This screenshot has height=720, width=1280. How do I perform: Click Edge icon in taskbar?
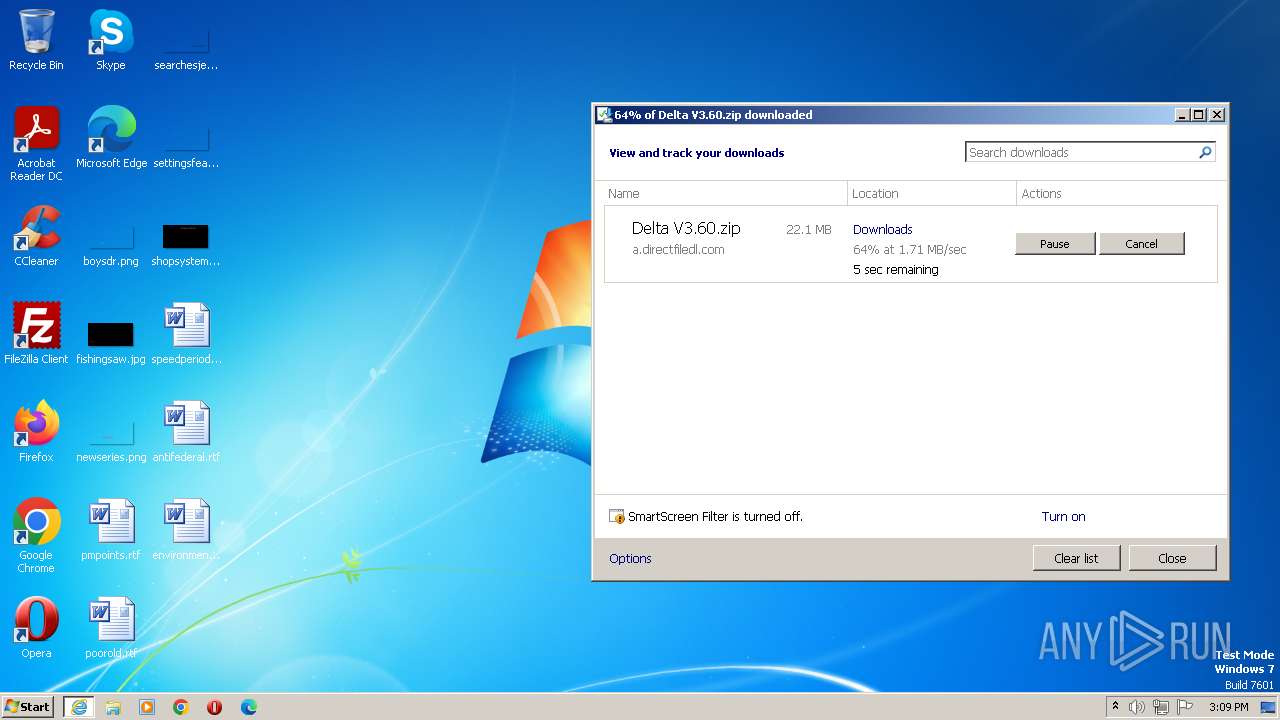249,707
